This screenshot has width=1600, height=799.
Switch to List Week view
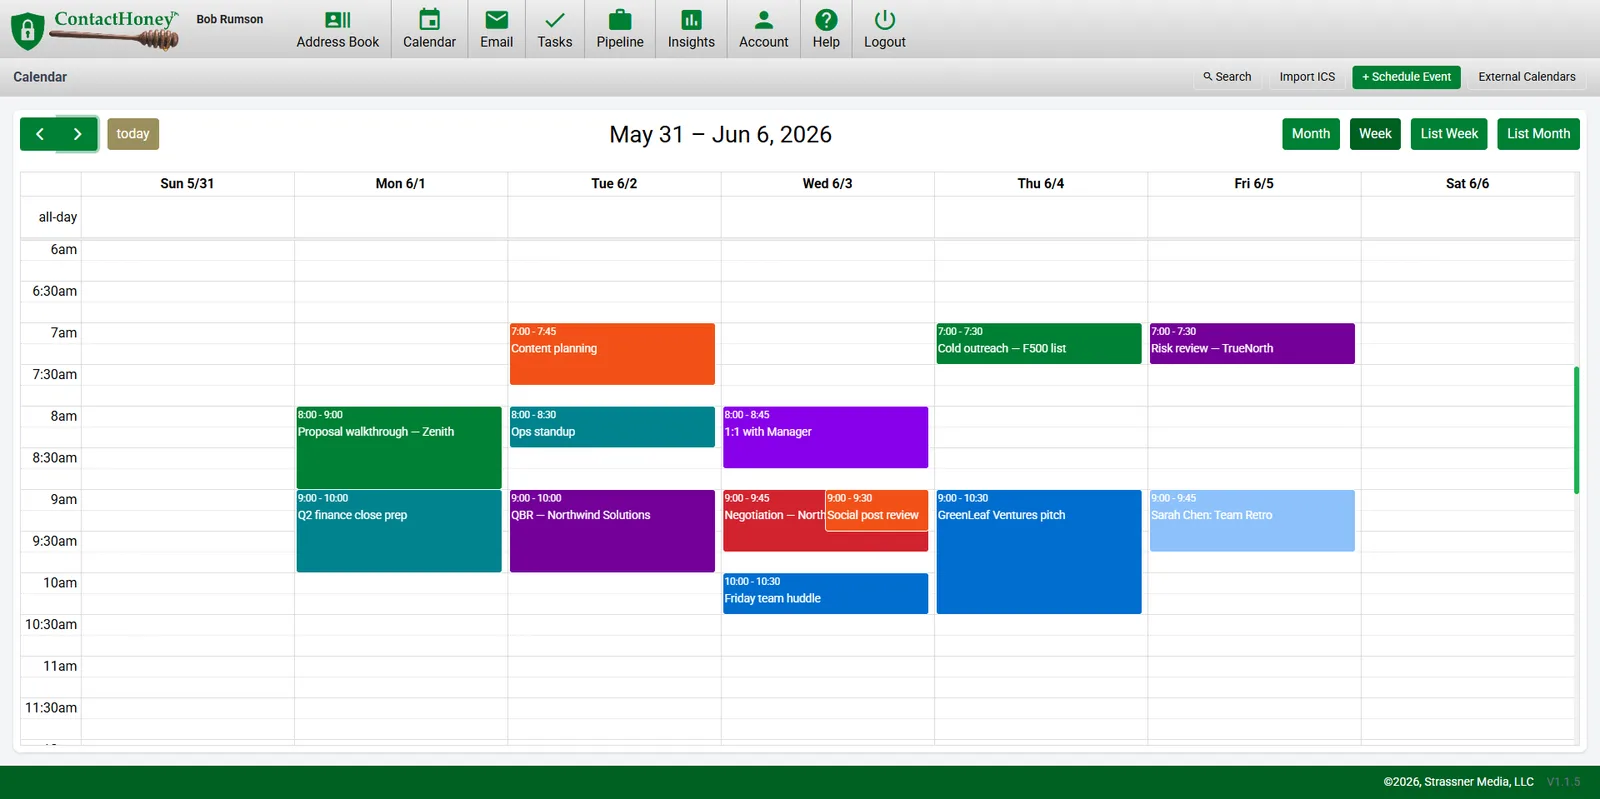pyautogui.click(x=1449, y=134)
